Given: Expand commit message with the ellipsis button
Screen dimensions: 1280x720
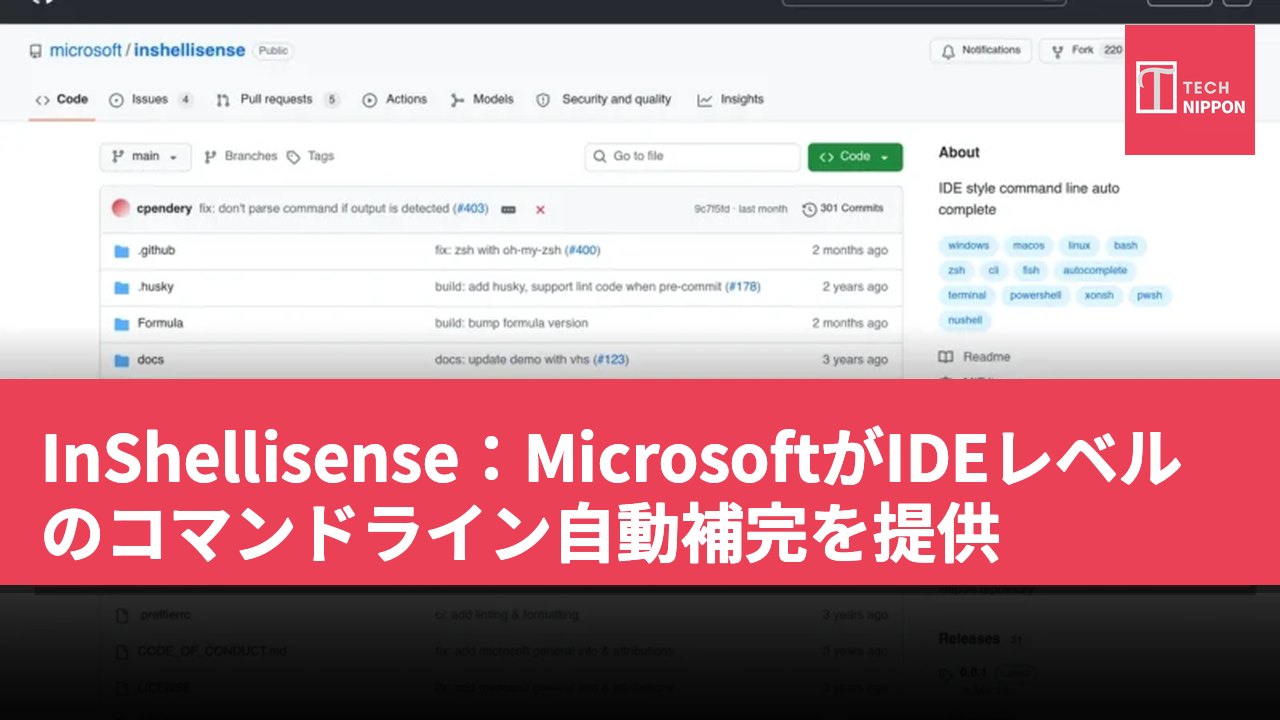Looking at the screenshot, I should [508, 210].
